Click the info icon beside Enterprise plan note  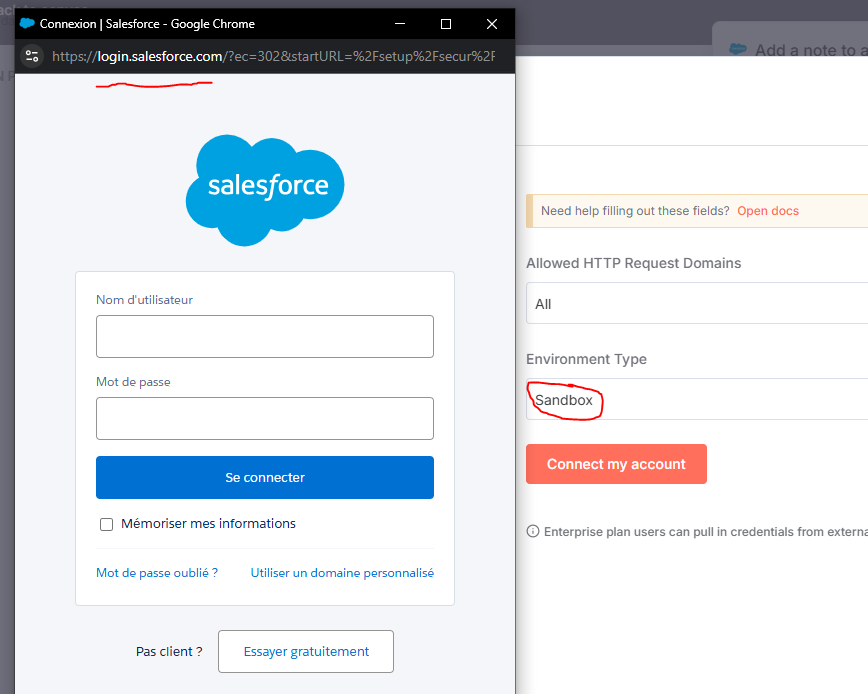[533, 532]
